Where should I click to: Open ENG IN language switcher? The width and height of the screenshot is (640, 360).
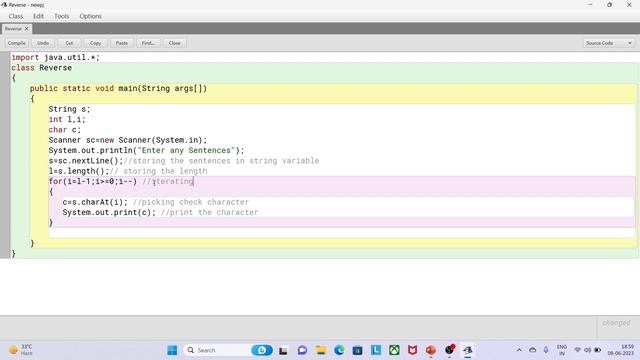(562, 350)
